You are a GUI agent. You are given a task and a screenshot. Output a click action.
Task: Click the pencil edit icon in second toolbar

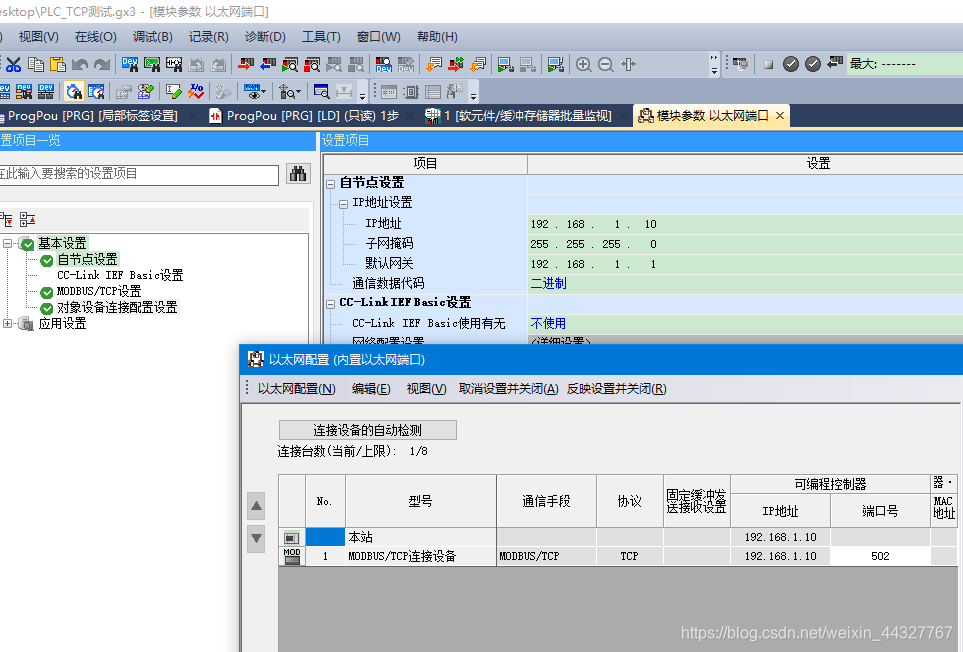point(173,92)
